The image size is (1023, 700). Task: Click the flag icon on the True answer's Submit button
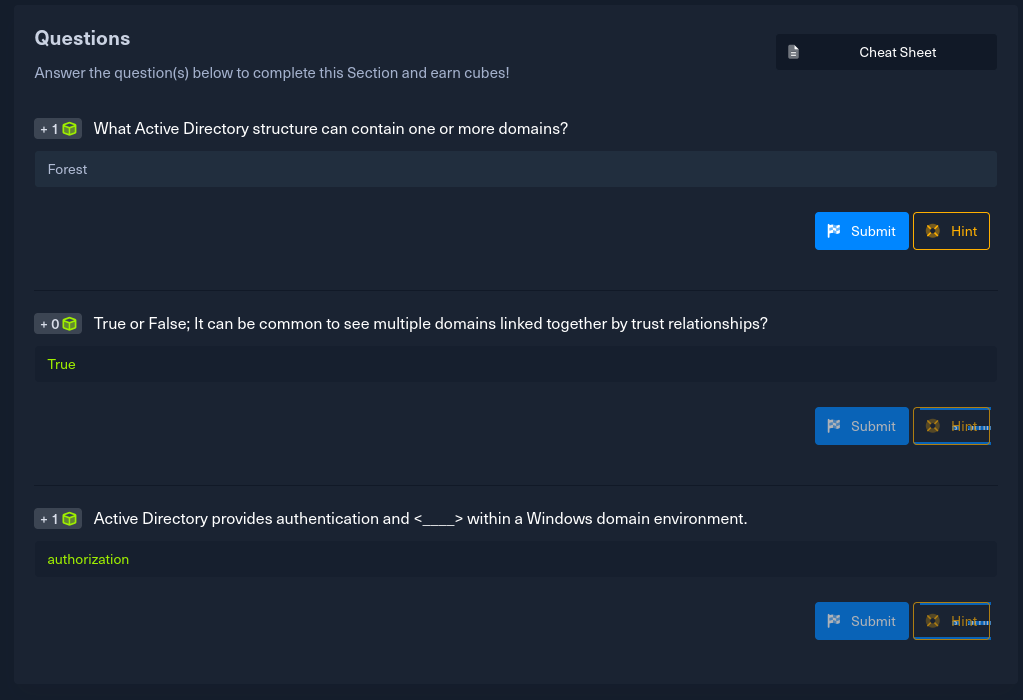coord(834,426)
